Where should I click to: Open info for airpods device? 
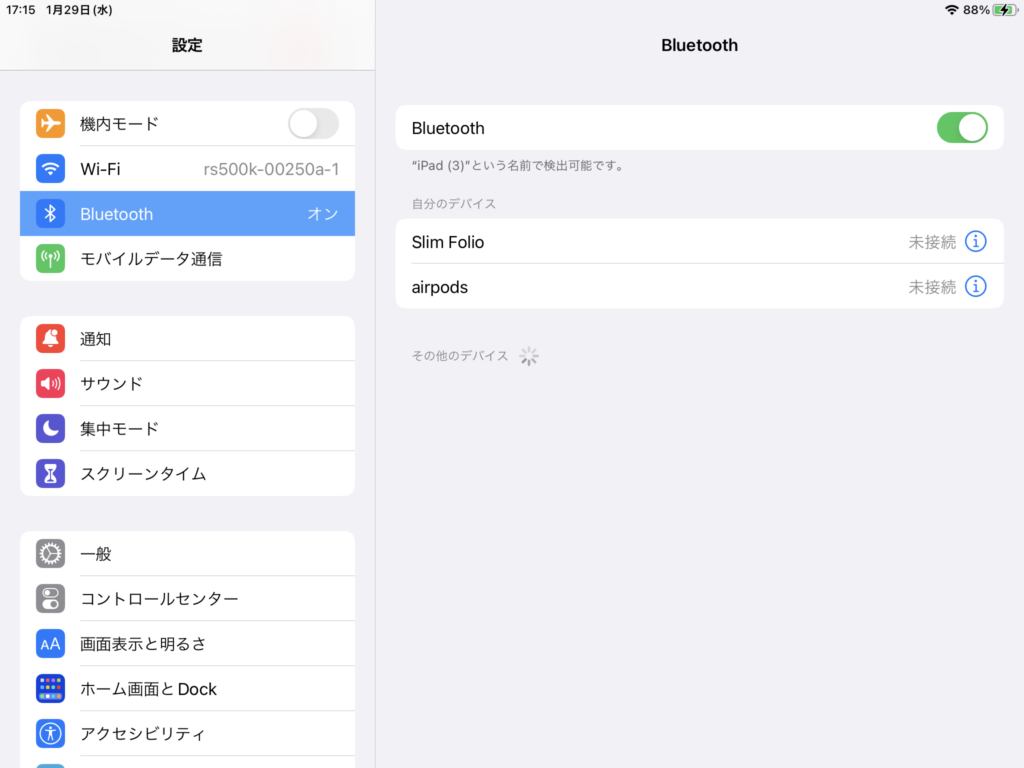pyautogui.click(x=976, y=287)
